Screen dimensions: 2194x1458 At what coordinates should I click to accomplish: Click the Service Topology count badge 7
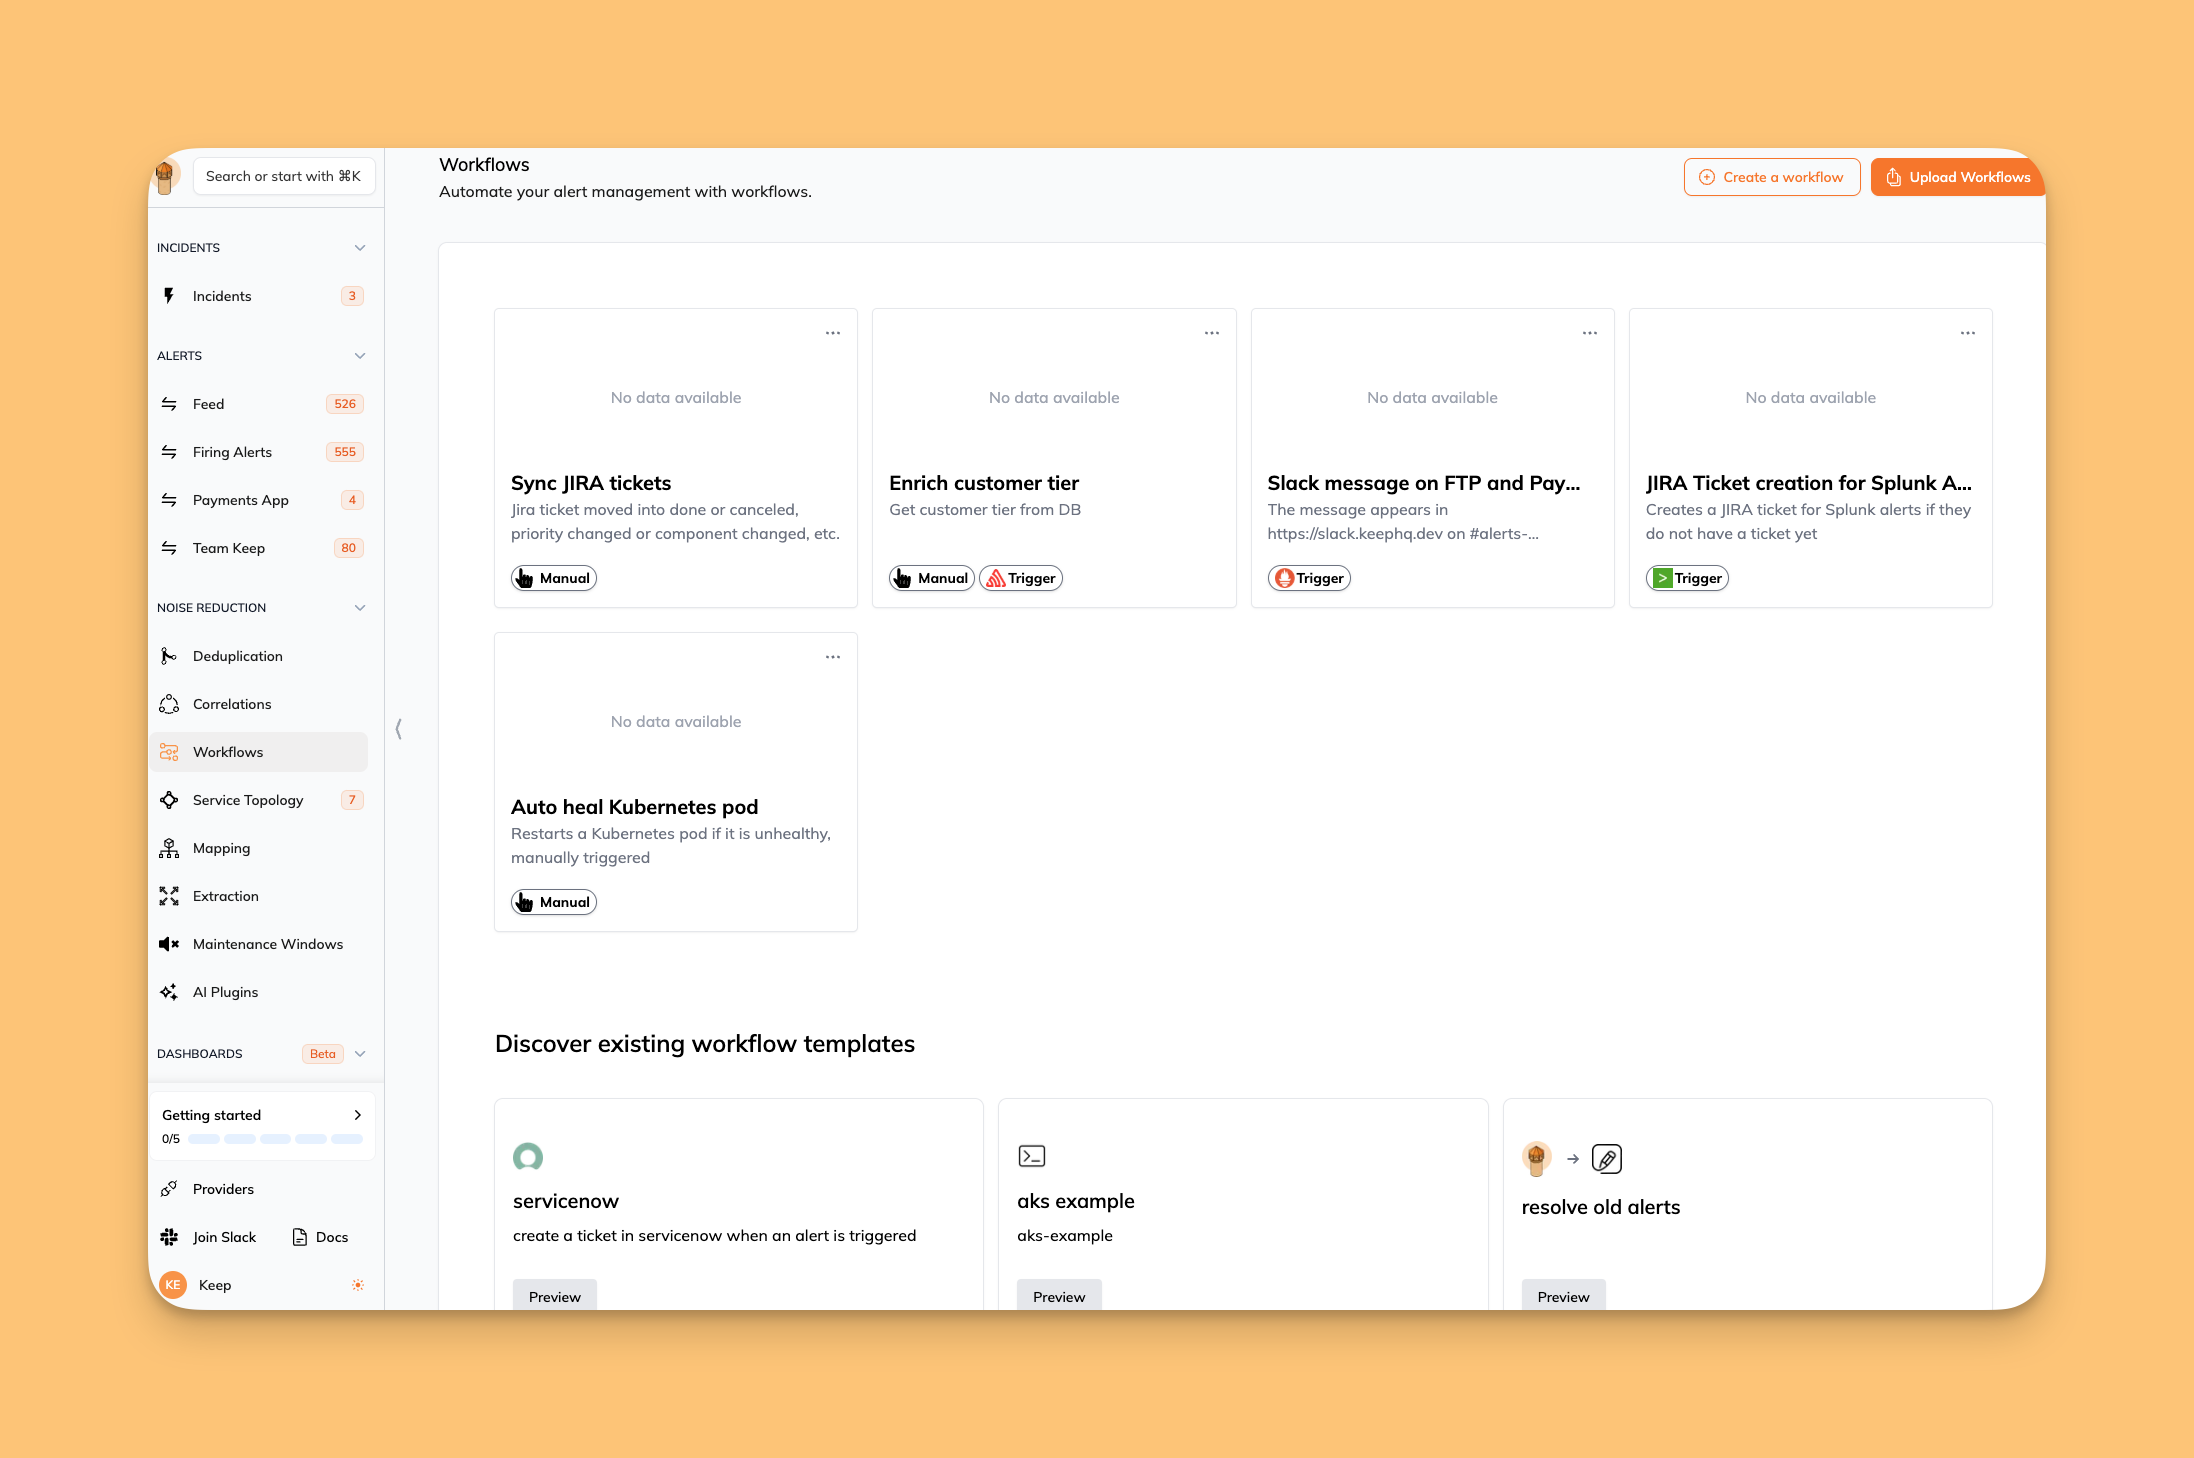pyautogui.click(x=352, y=800)
